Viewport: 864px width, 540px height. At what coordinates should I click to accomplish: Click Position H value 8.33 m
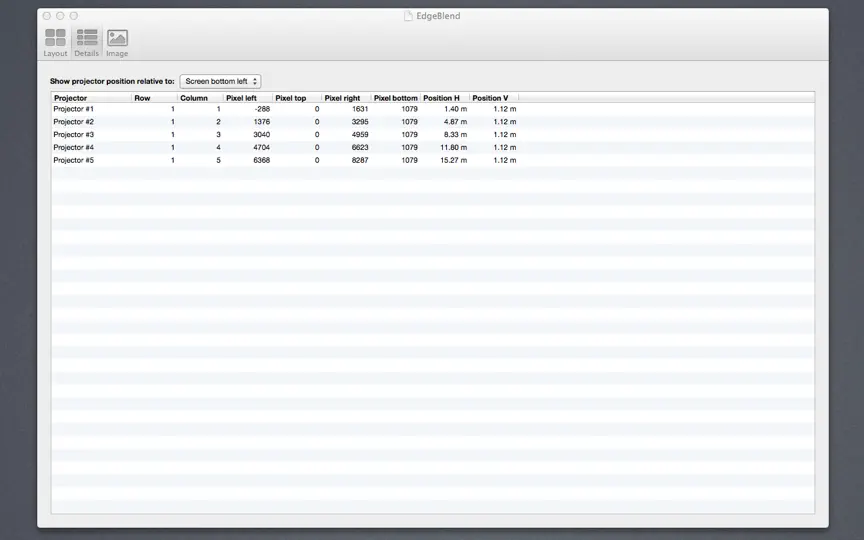click(456, 134)
